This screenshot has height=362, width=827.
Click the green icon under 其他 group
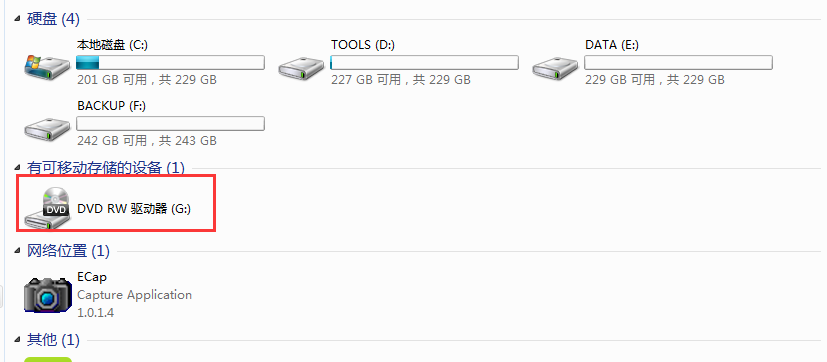tap(48, 359)
